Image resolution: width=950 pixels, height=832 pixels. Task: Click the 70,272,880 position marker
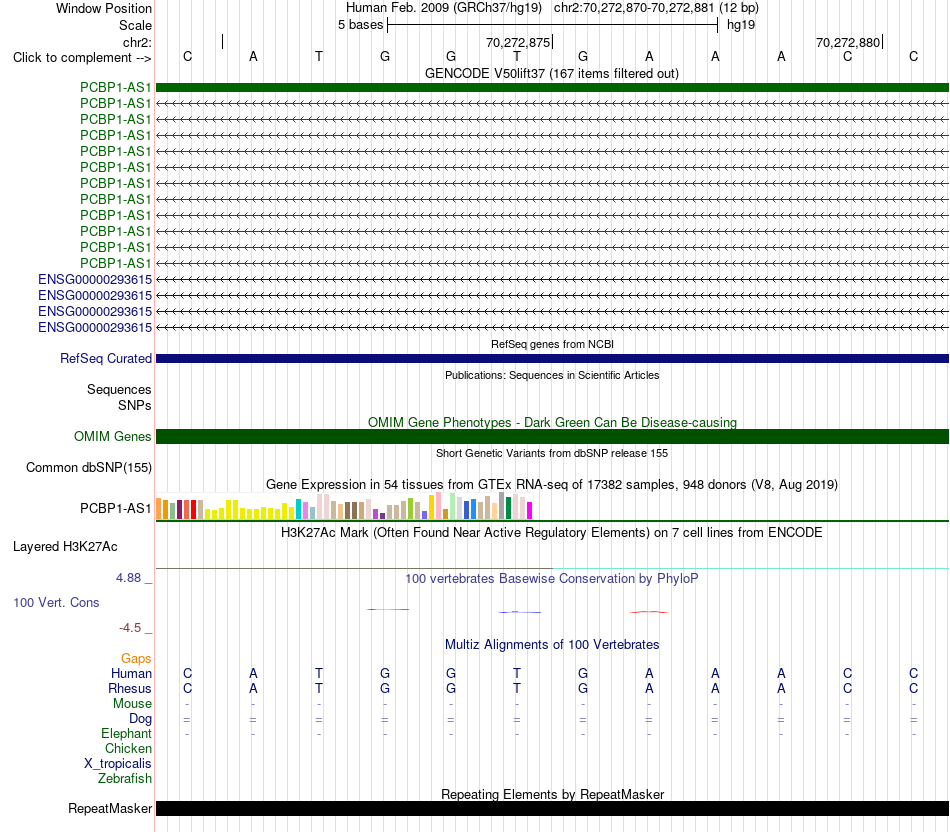(849, 42)
